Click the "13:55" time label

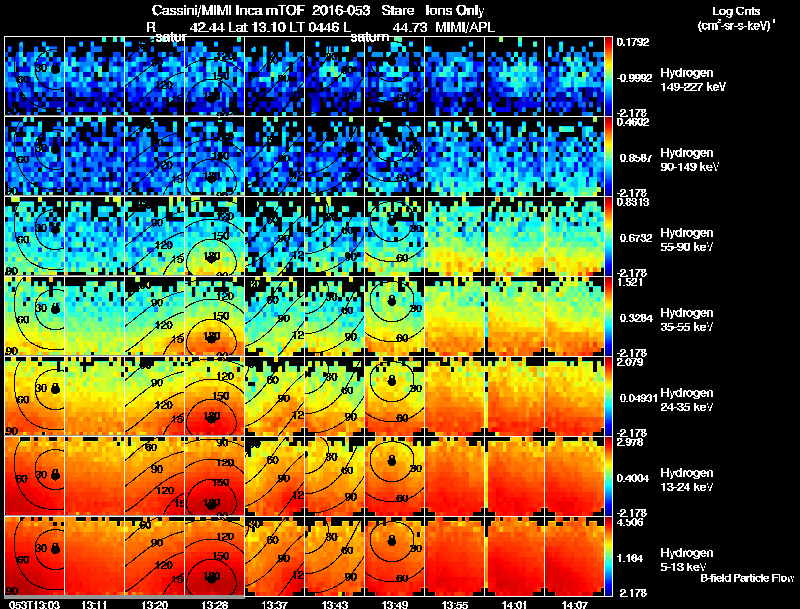(x=455, y=604)
